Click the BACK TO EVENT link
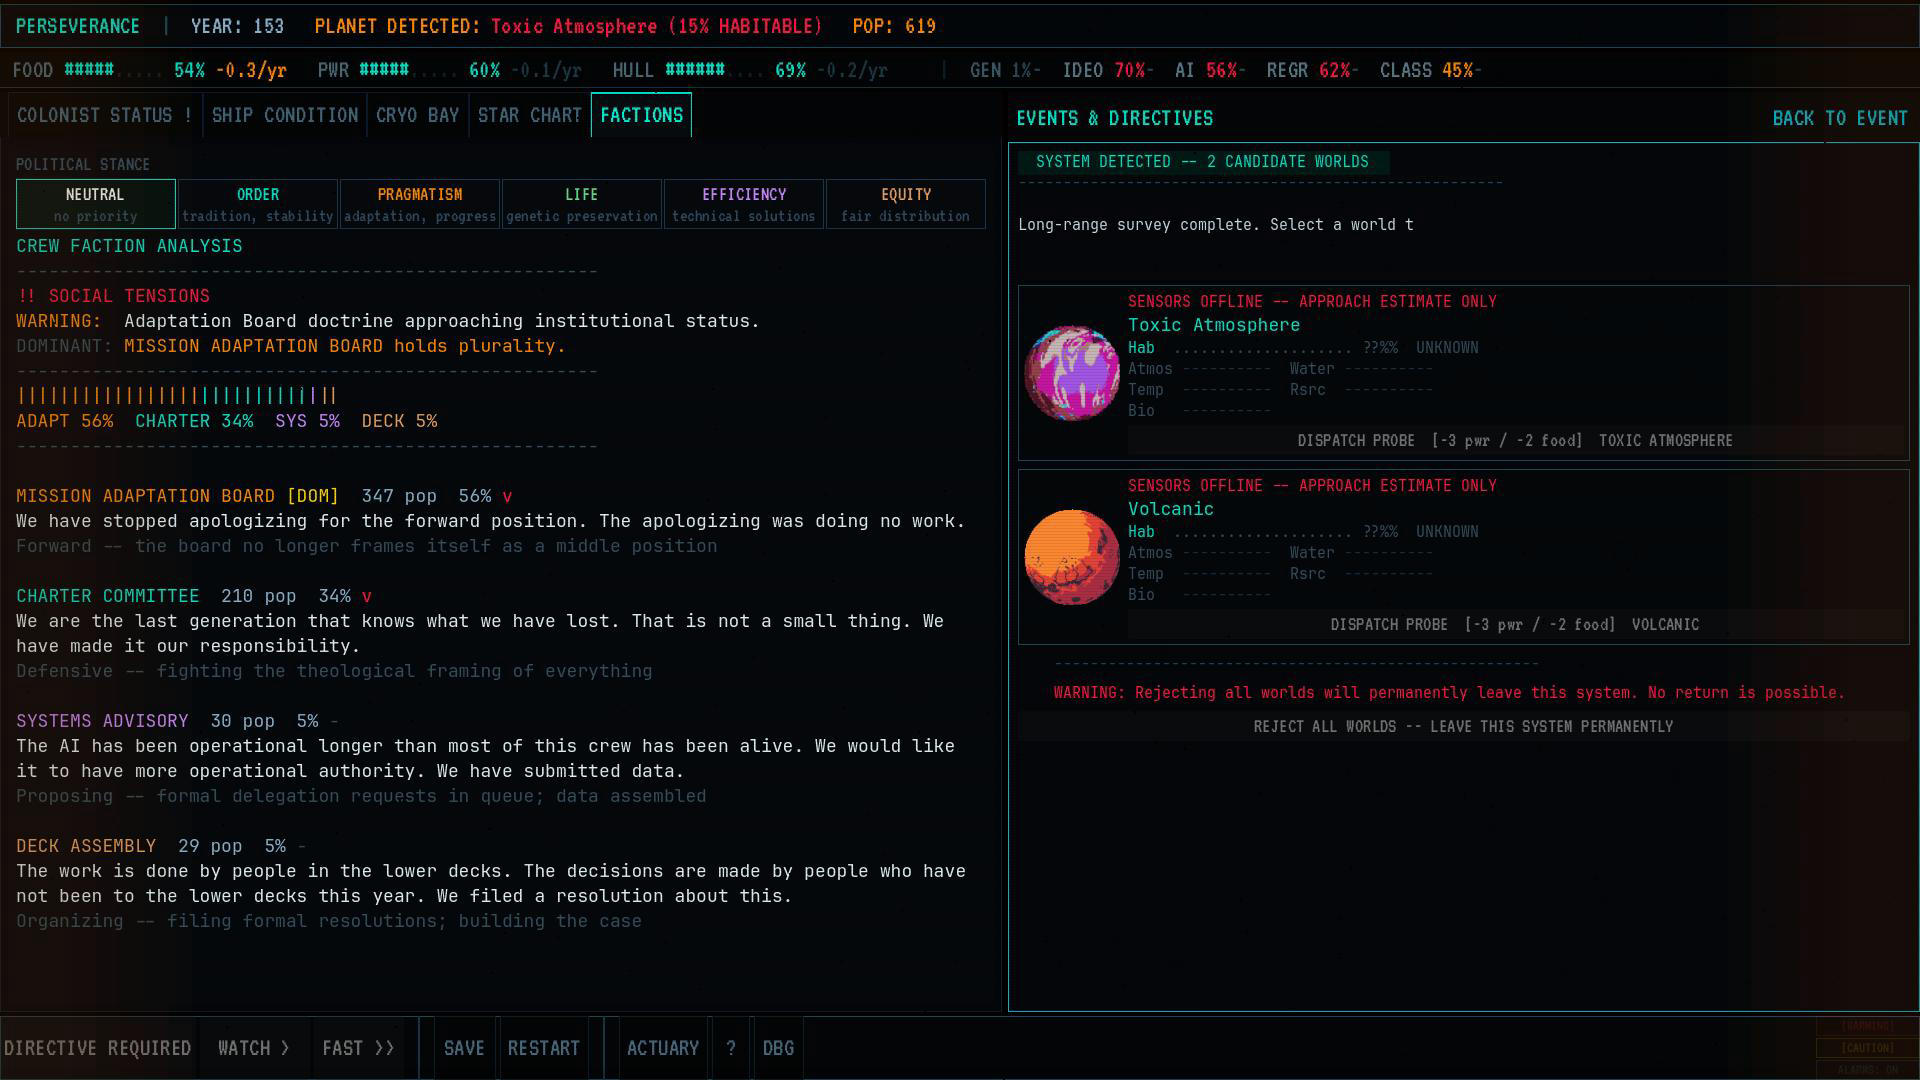Viewport: 1920px width, 1080px height. (x=1840, y=118)
